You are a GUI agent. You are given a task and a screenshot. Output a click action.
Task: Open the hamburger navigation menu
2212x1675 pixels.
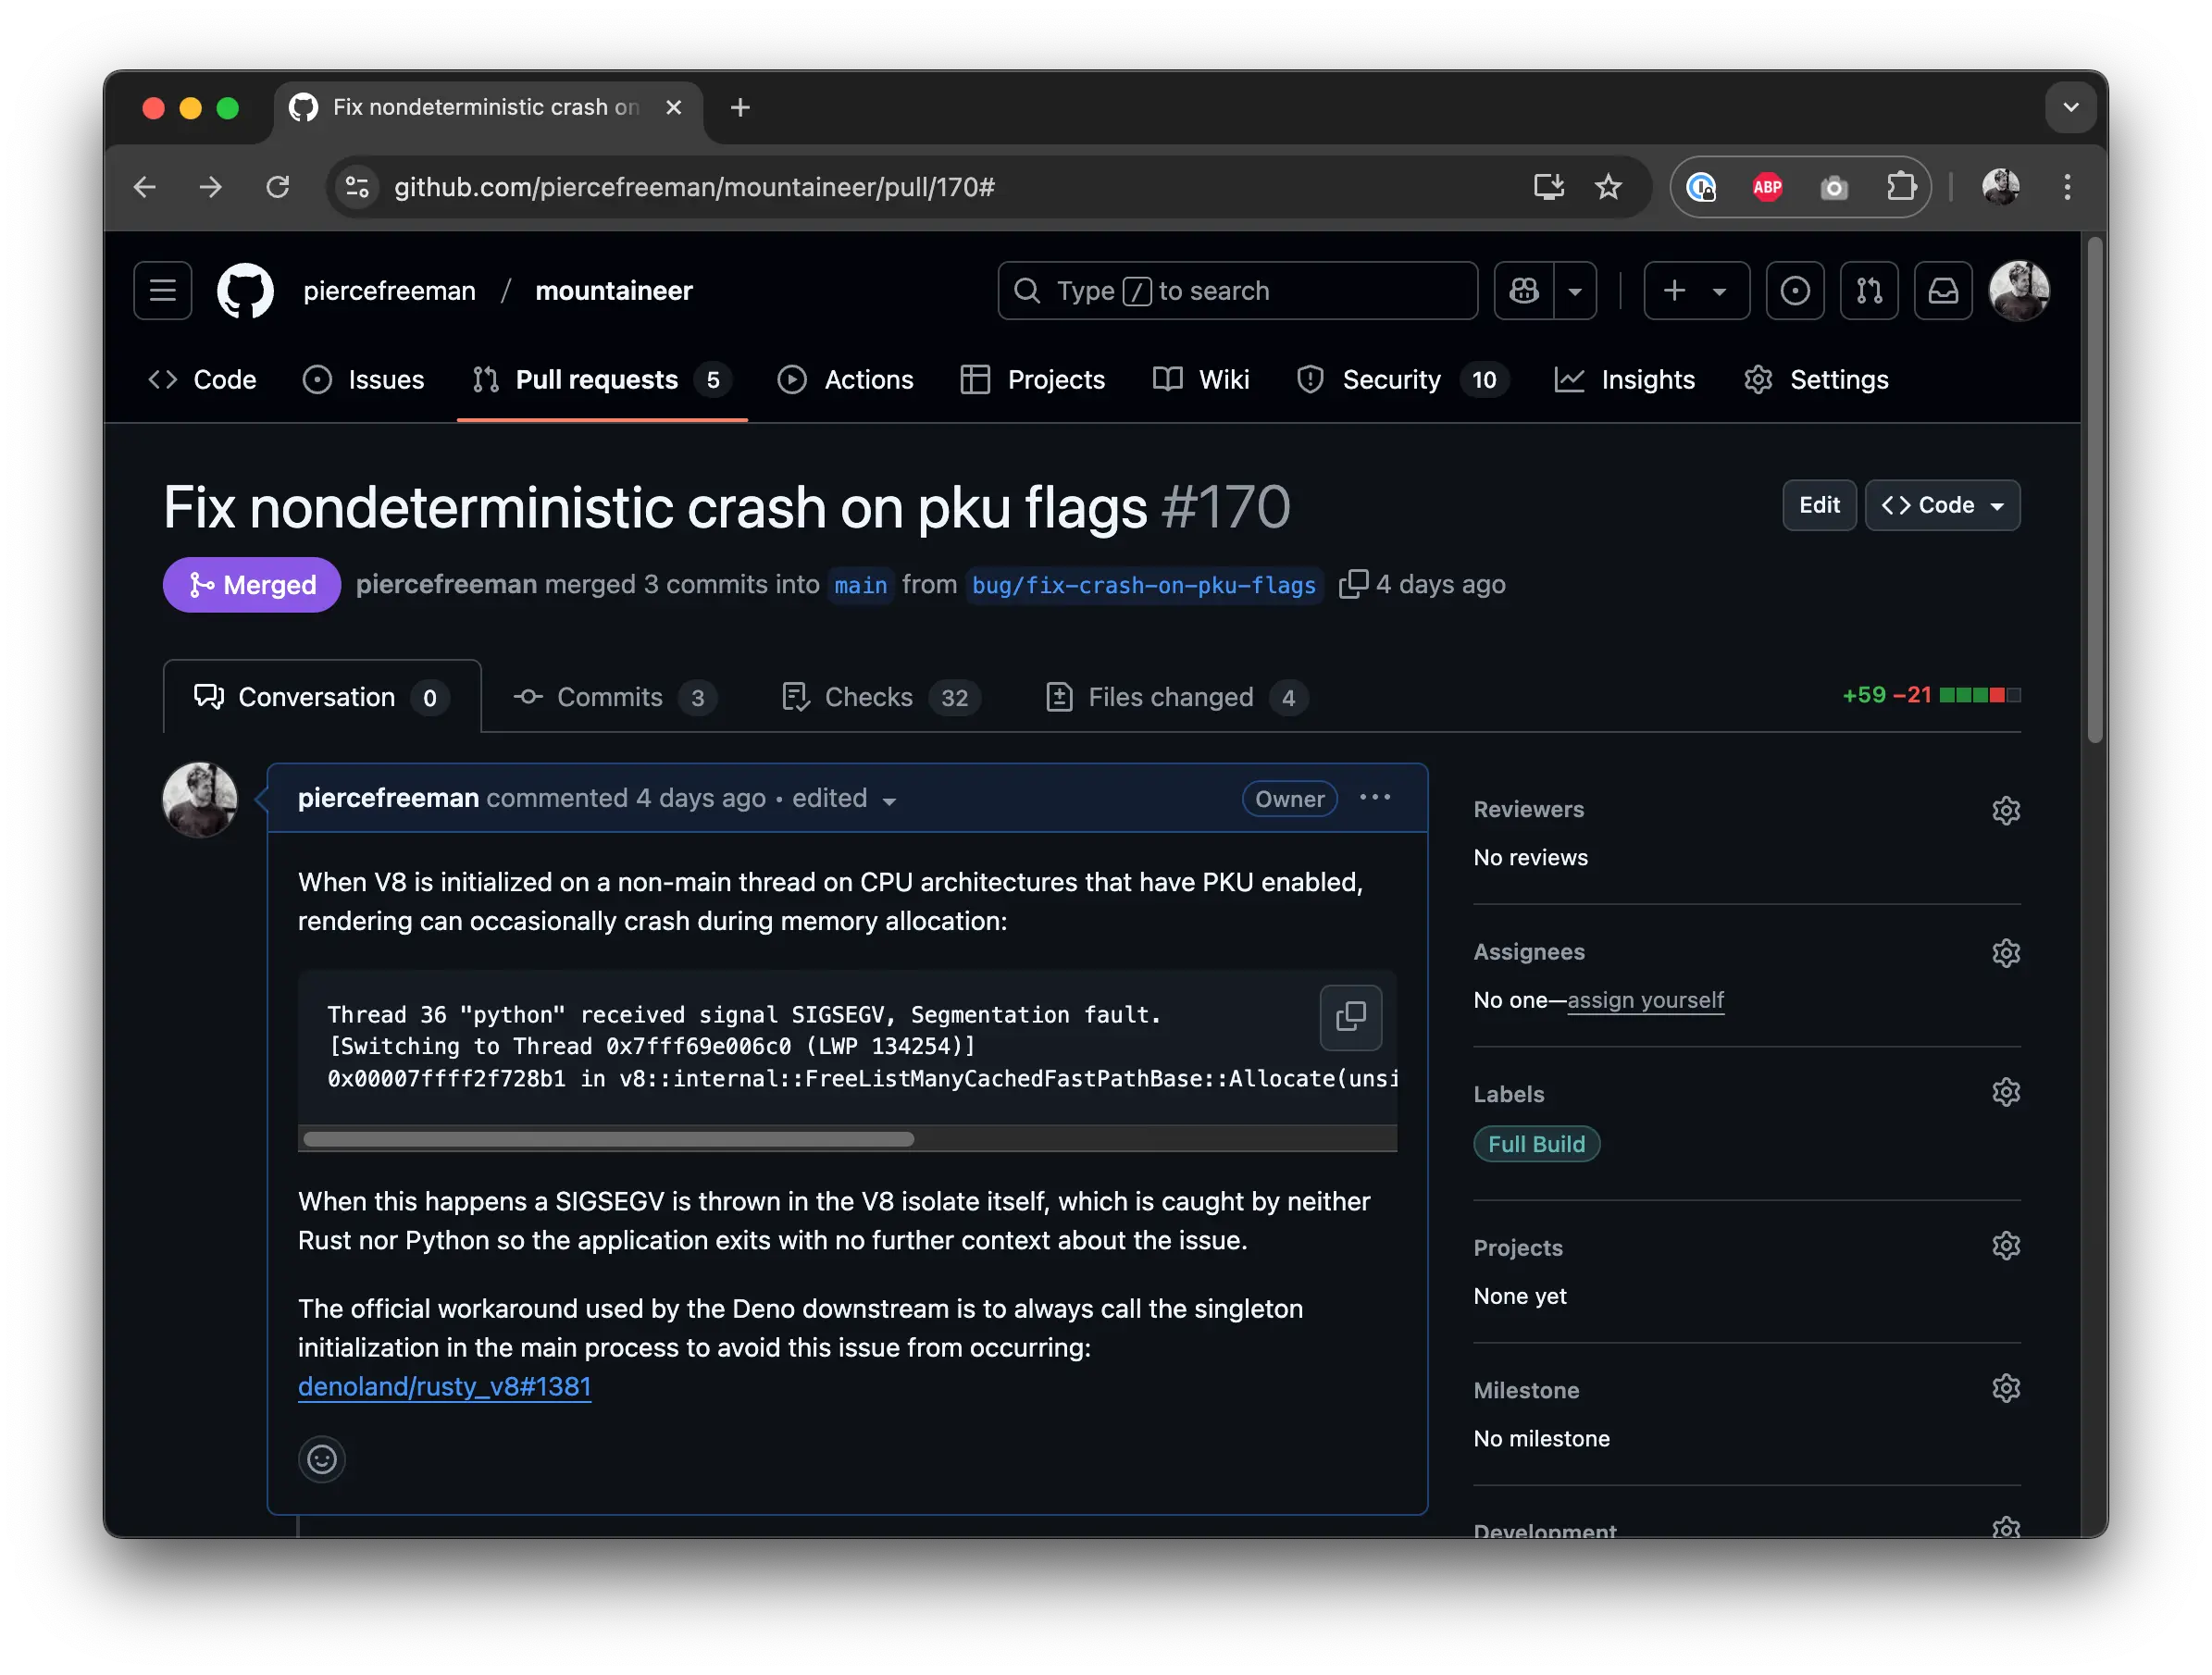163,291
